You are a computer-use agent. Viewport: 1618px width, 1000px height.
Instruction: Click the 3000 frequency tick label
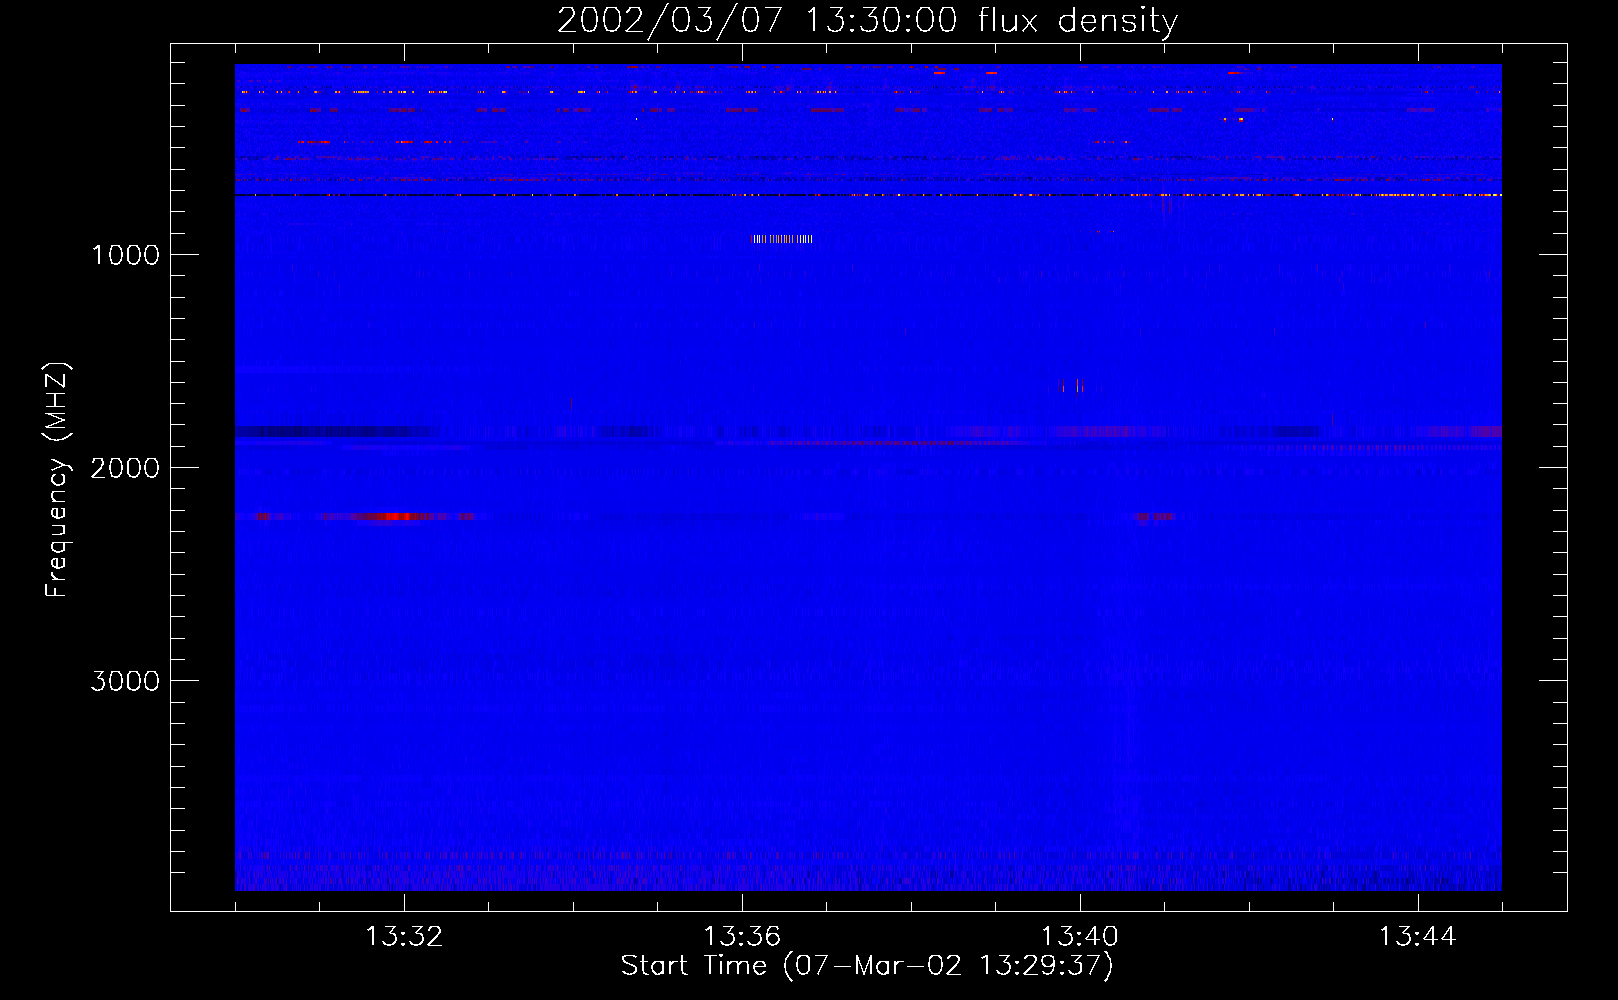pos(125,681)
